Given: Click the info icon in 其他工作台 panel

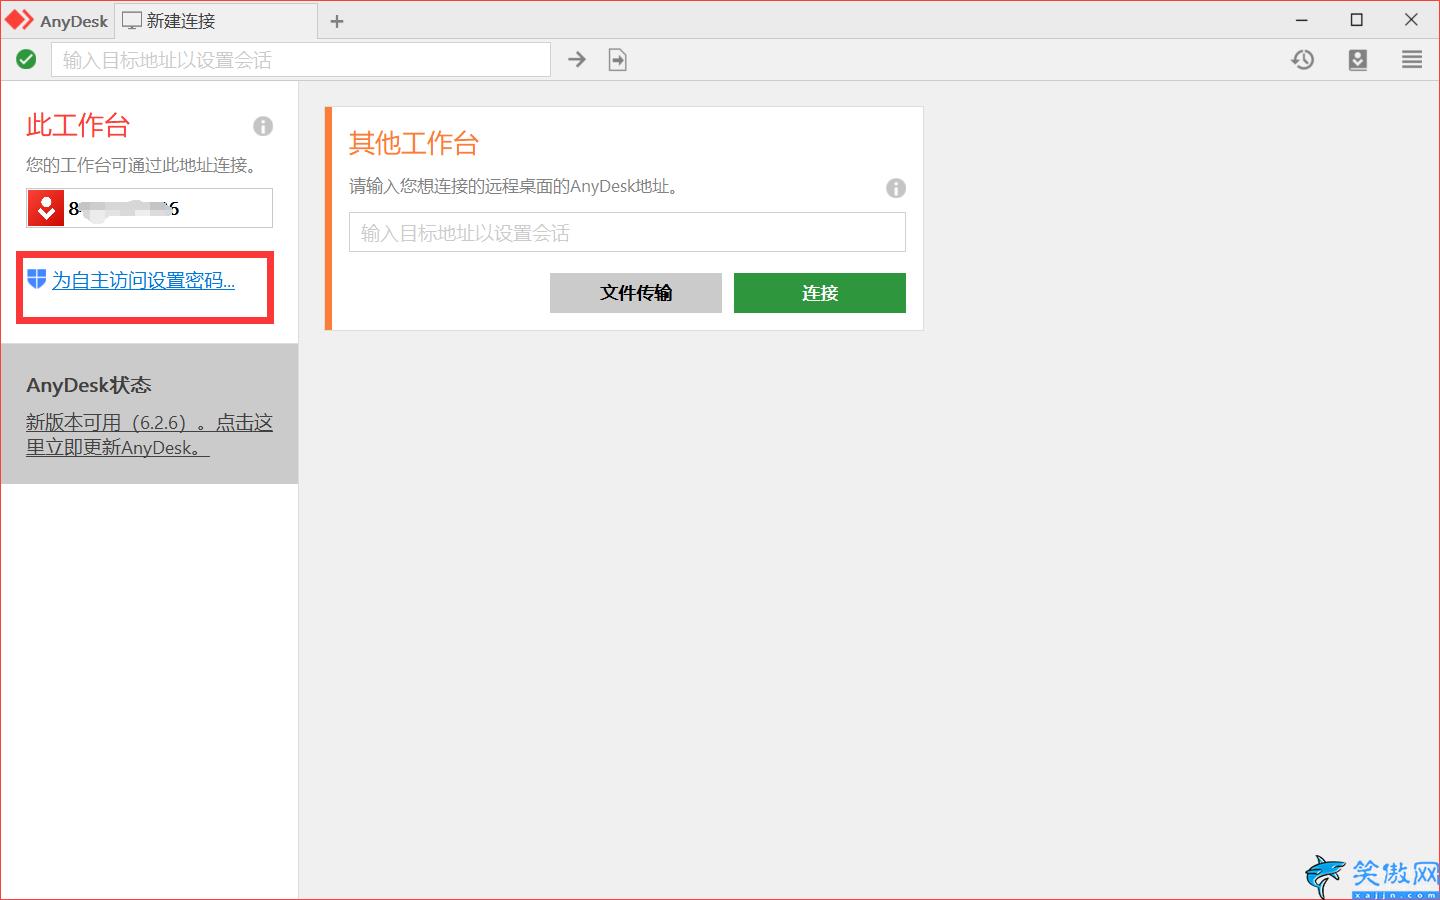Looking at the screenshot, I should click(896, 188).
